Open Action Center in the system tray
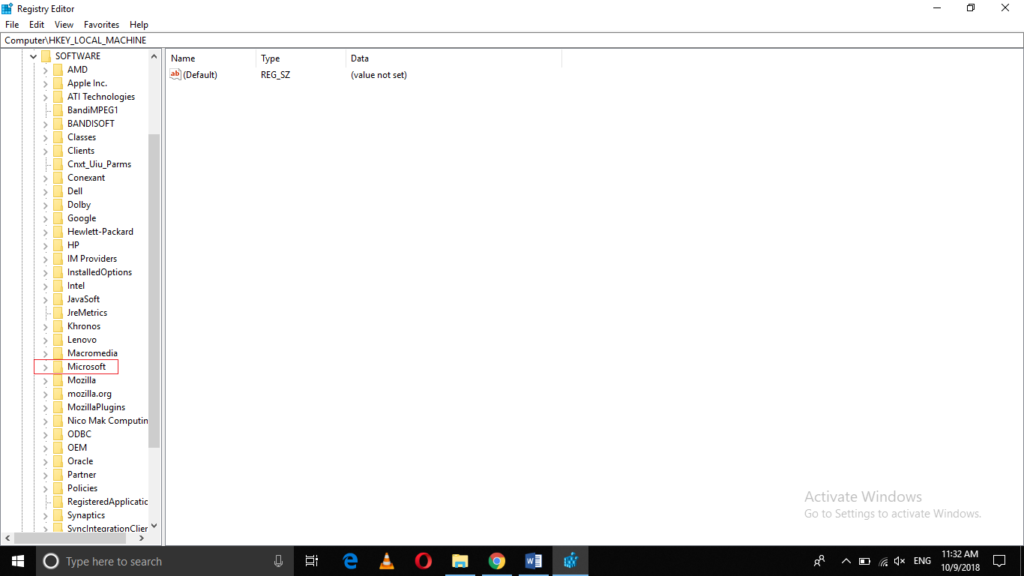 pos(1000,561)
